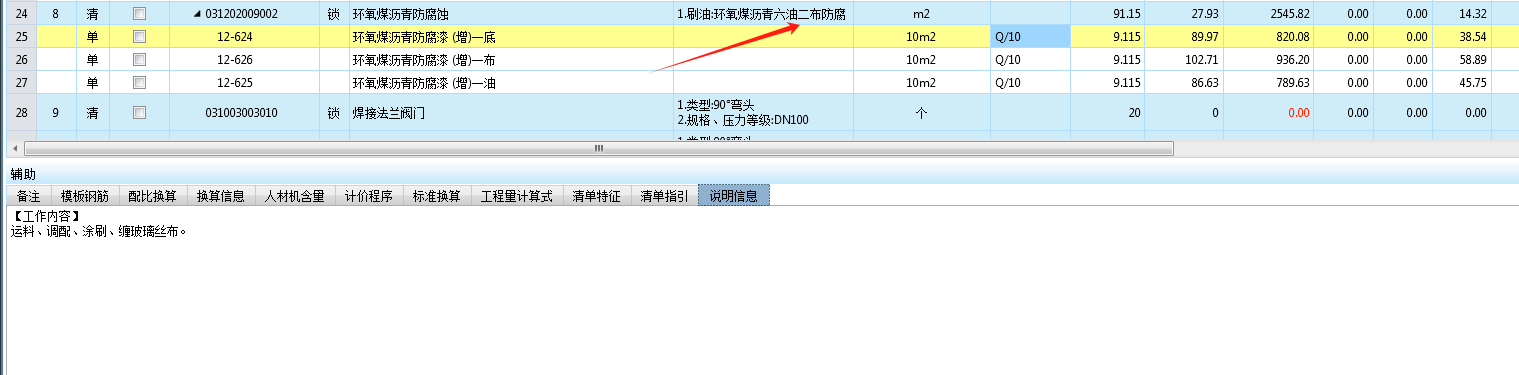Screen dimensions: 1519x375
Task: Click the highlighted Q/10 cell in row 25
Action: 1030,36
